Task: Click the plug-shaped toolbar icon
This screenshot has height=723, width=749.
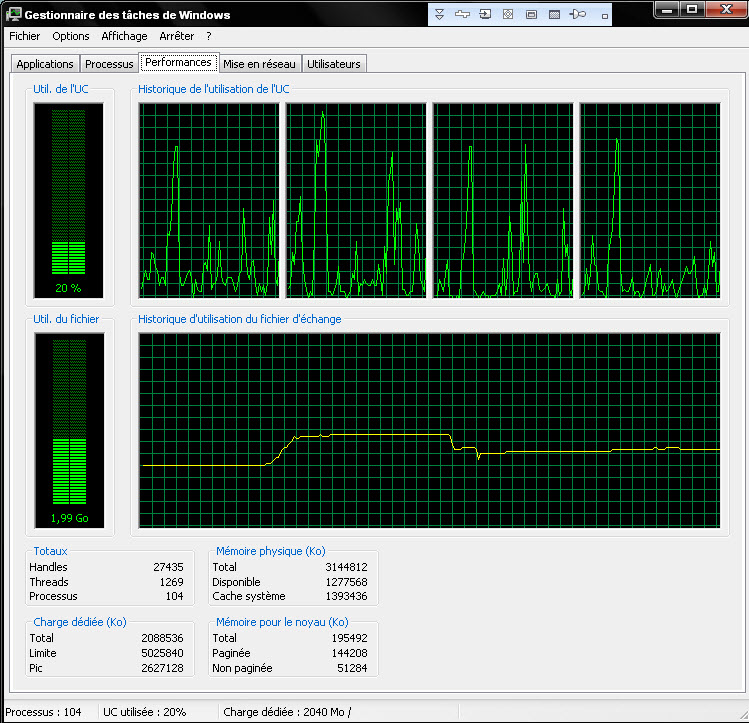Action: [x=578, y=14]
